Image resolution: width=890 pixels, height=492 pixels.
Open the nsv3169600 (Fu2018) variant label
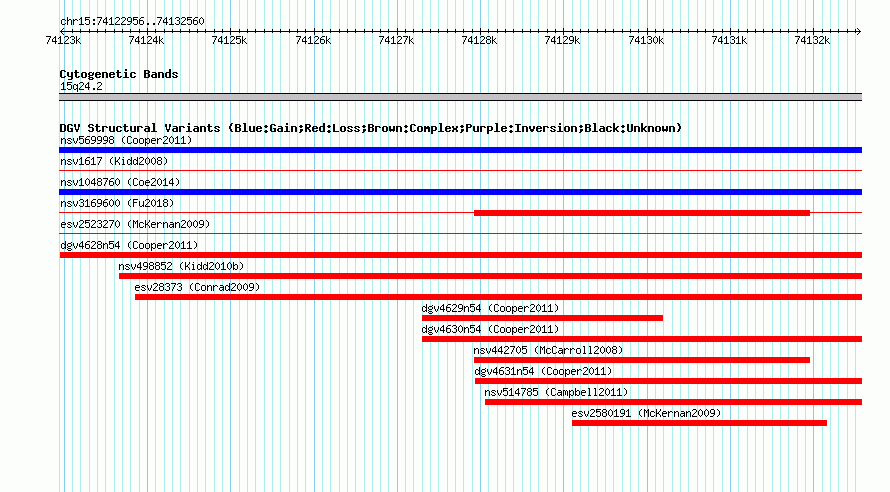point(117,203)
